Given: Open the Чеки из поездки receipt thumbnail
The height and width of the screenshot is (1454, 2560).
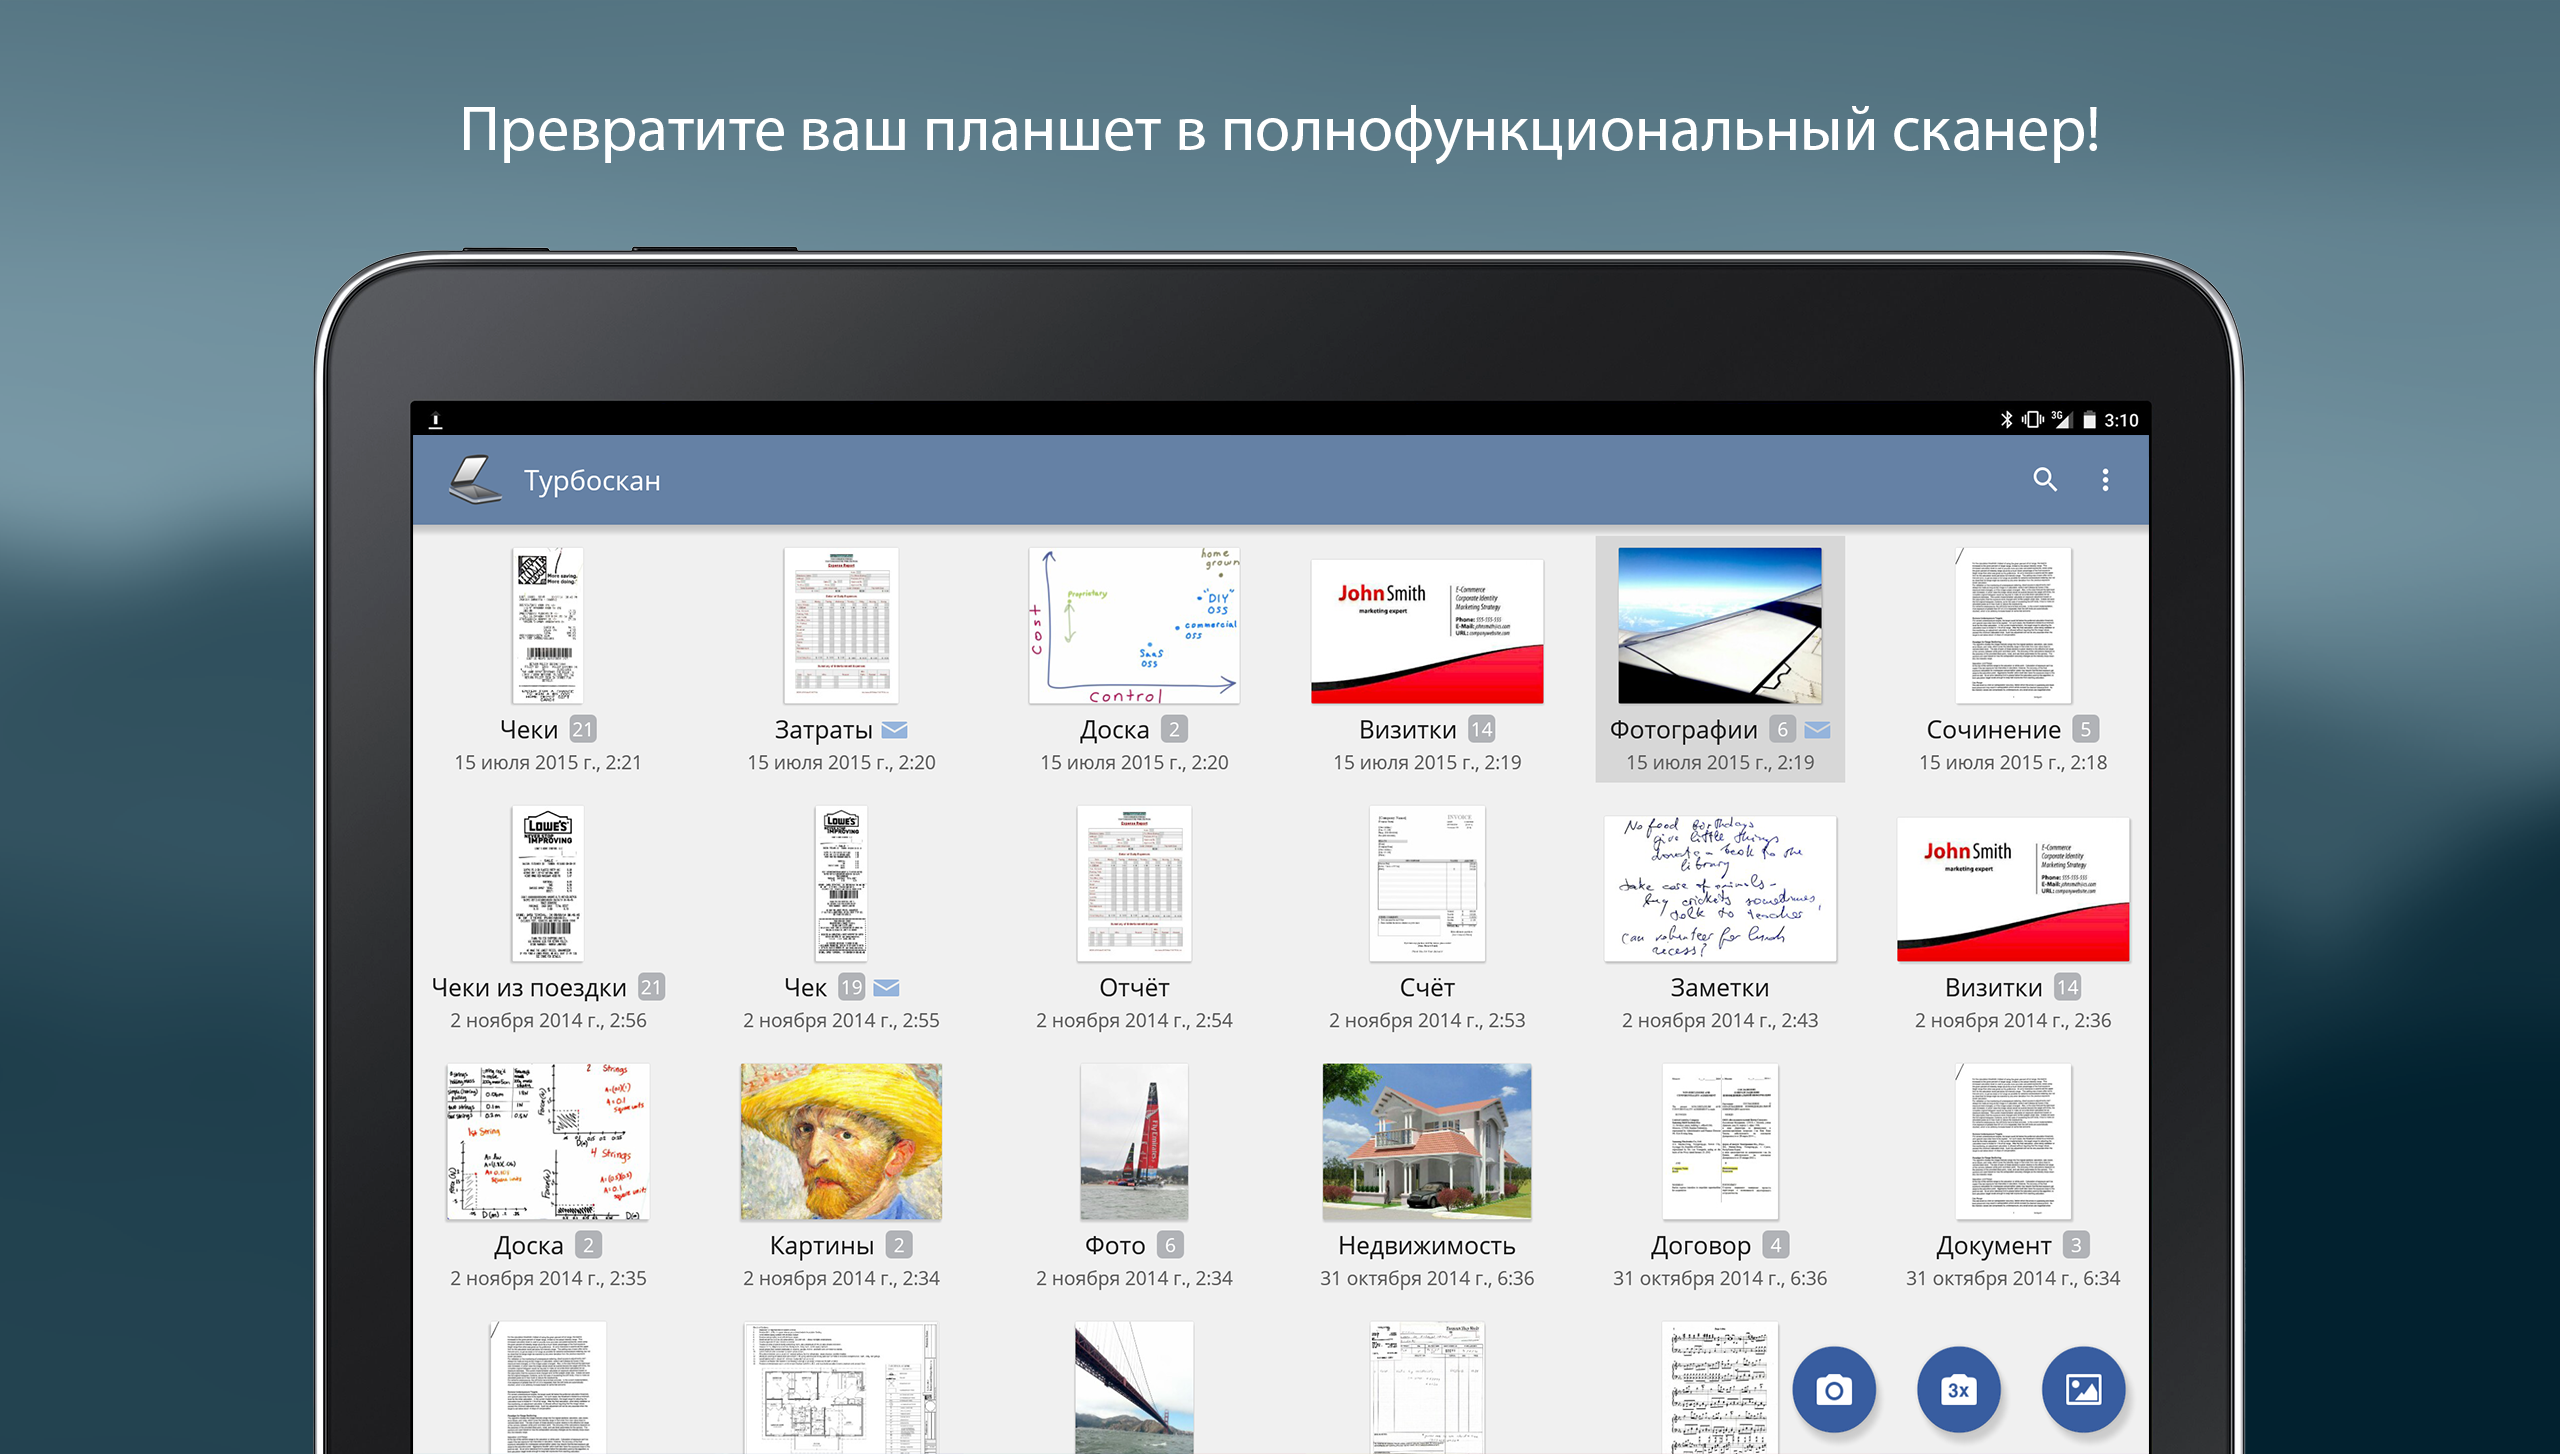Looking at the screenshot, I should [x=548, y=883].
